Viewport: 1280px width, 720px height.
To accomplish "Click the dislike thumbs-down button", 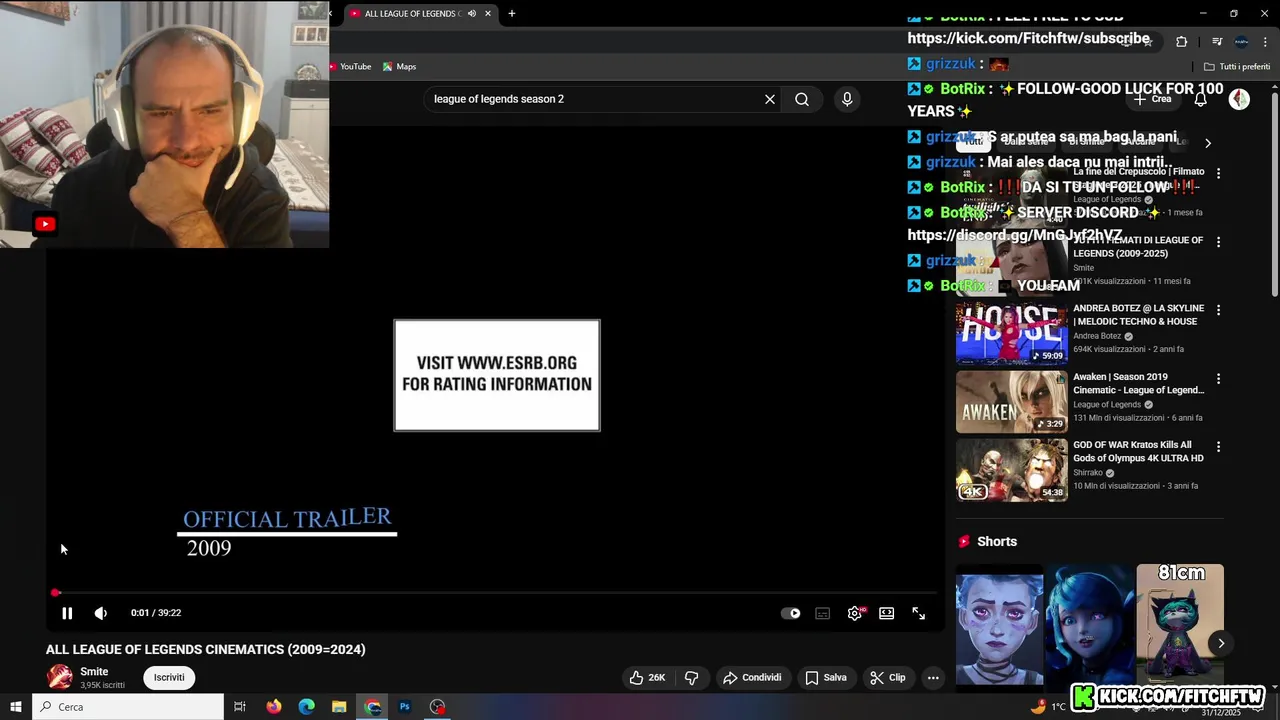I will (691, 677).
